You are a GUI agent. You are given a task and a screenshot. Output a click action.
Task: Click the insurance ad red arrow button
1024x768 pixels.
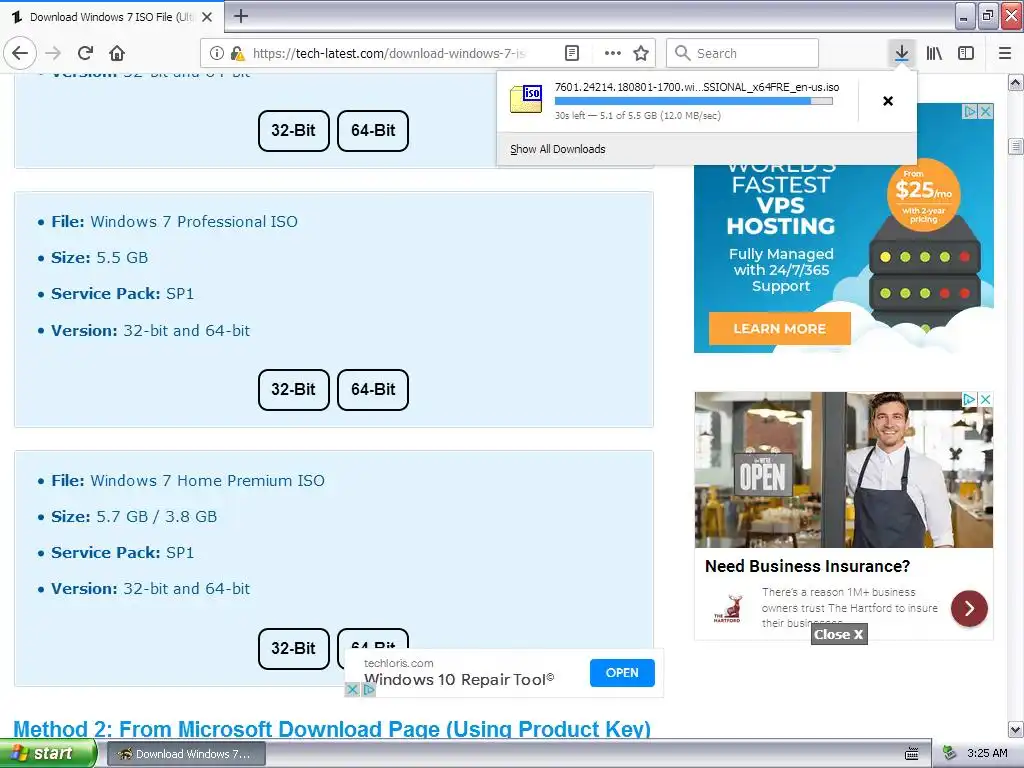969,609
